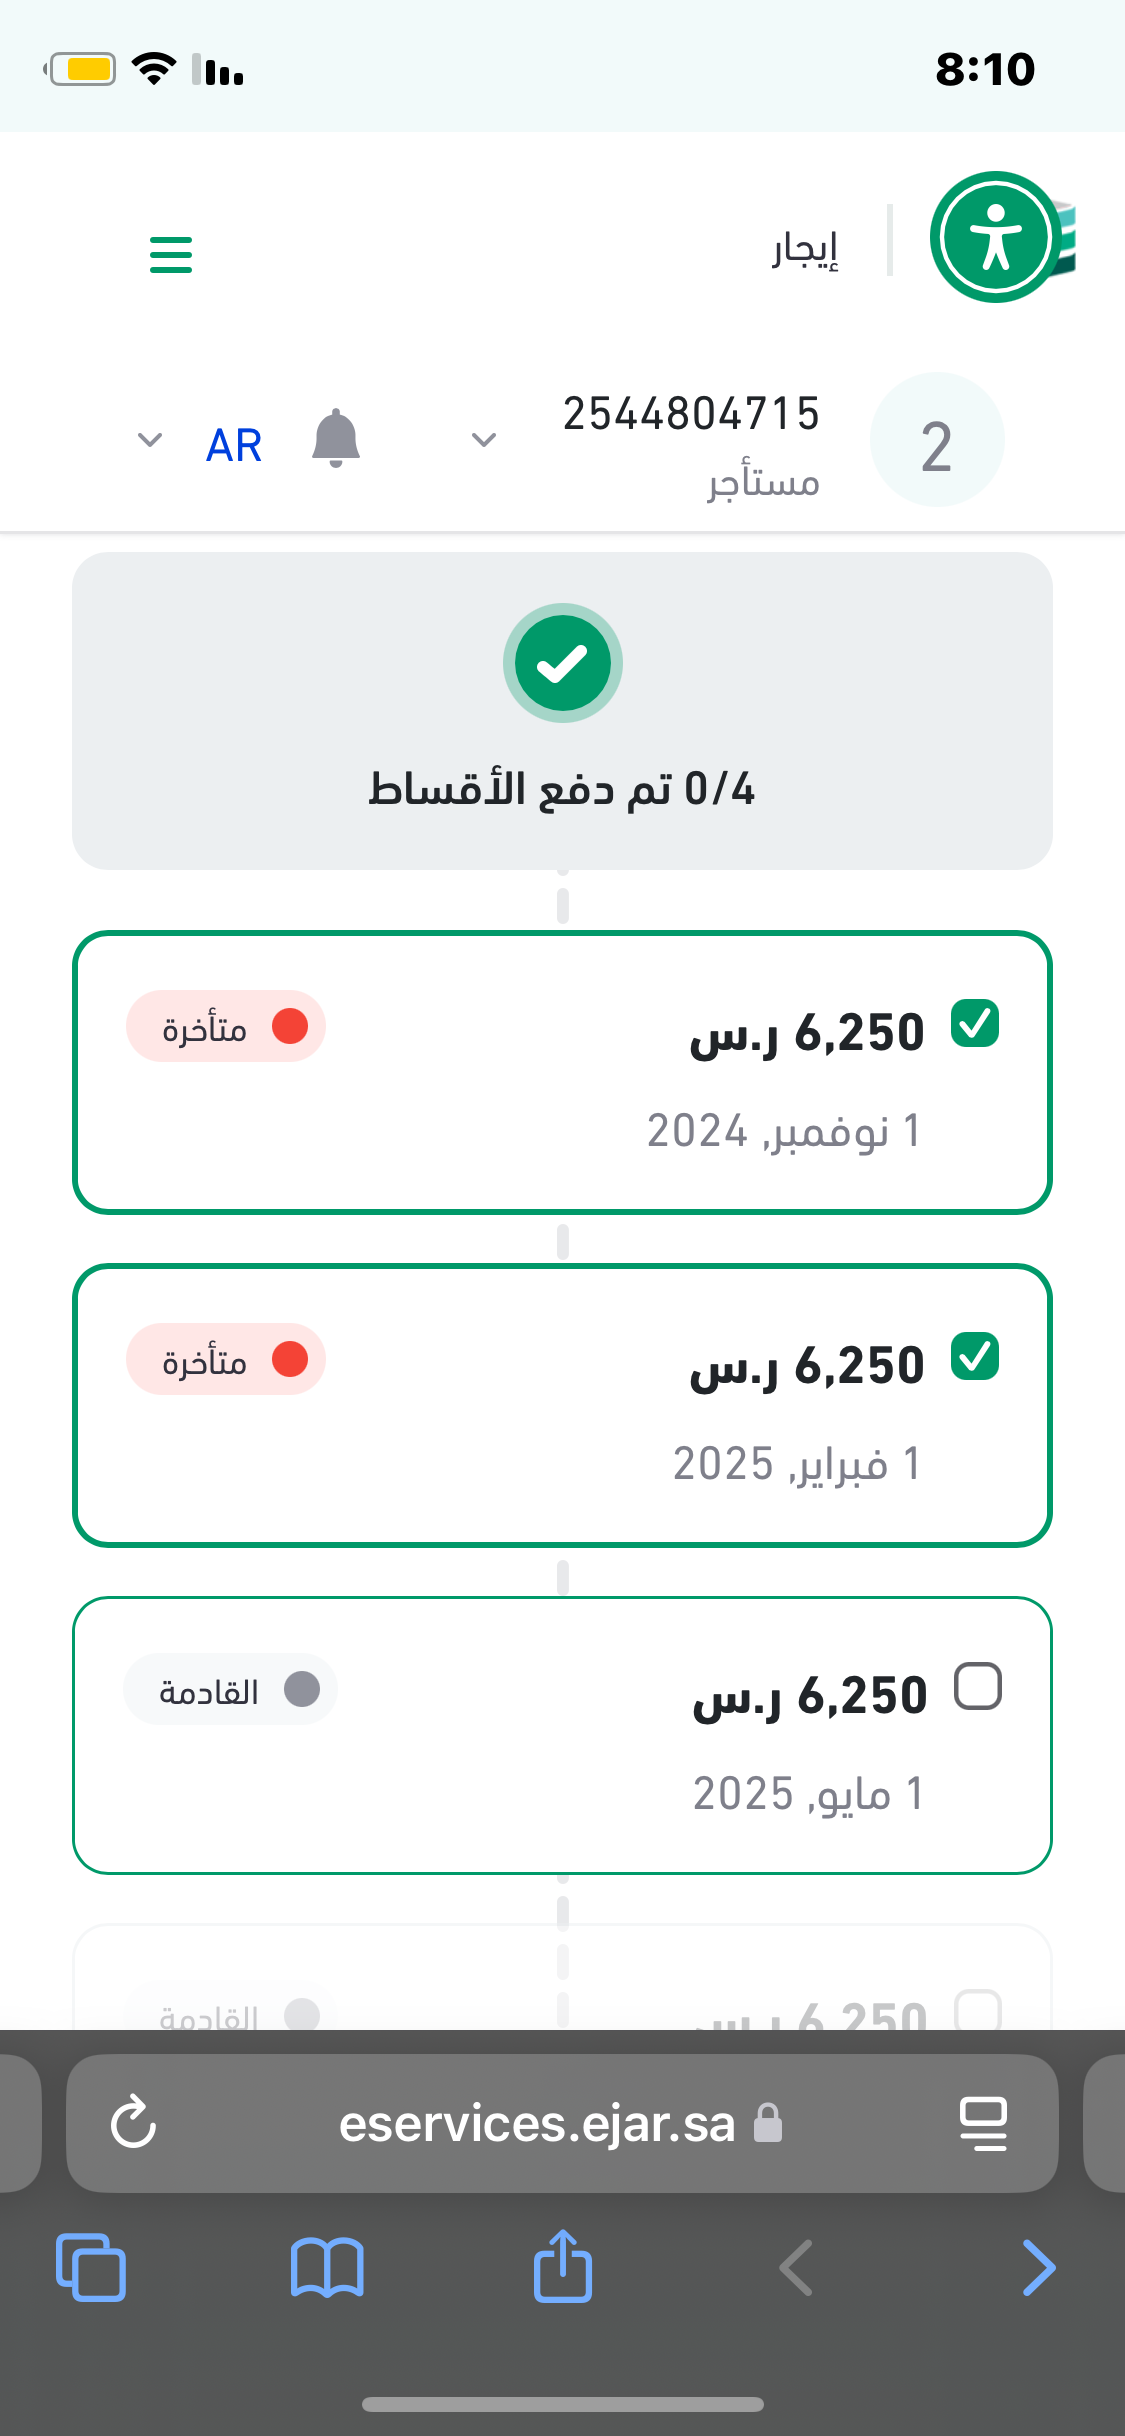
Task: Tap the overdue badge on November installment
Action: coord(226,1027)
